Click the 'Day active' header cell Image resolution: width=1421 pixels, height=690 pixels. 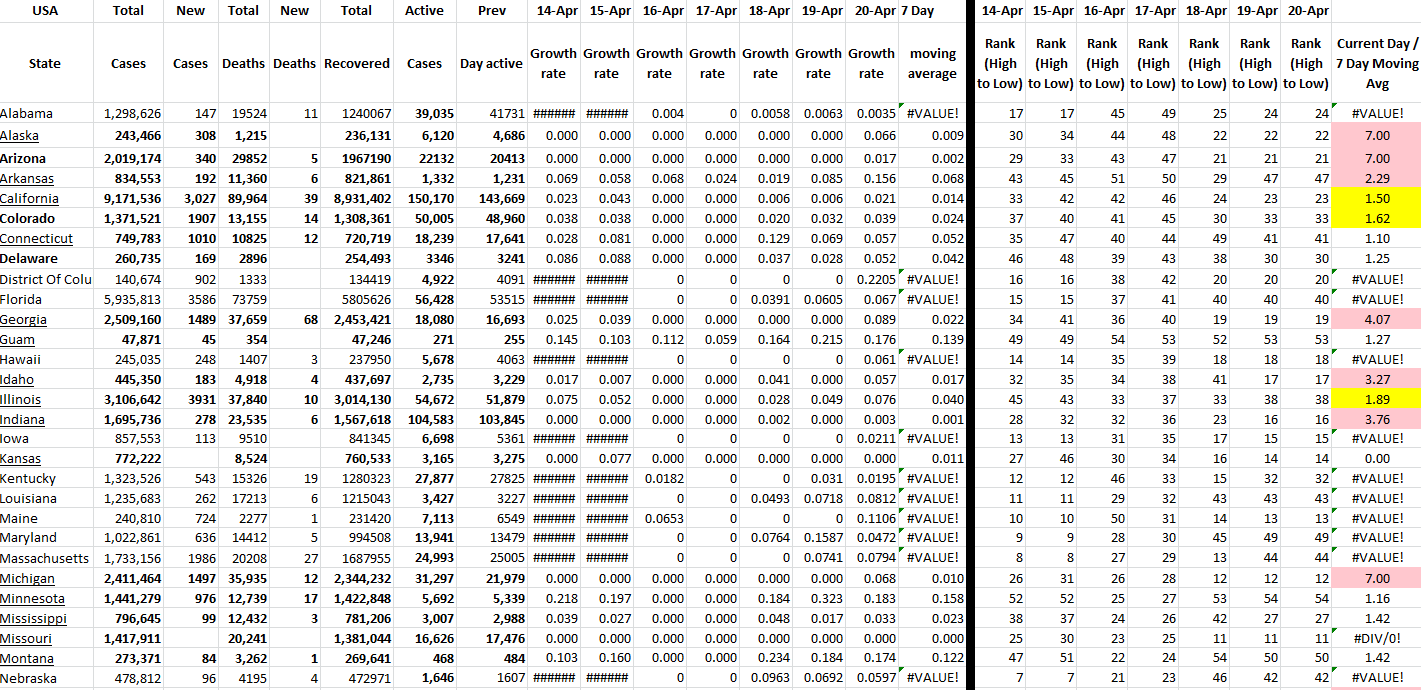click(x=491, y=63)
